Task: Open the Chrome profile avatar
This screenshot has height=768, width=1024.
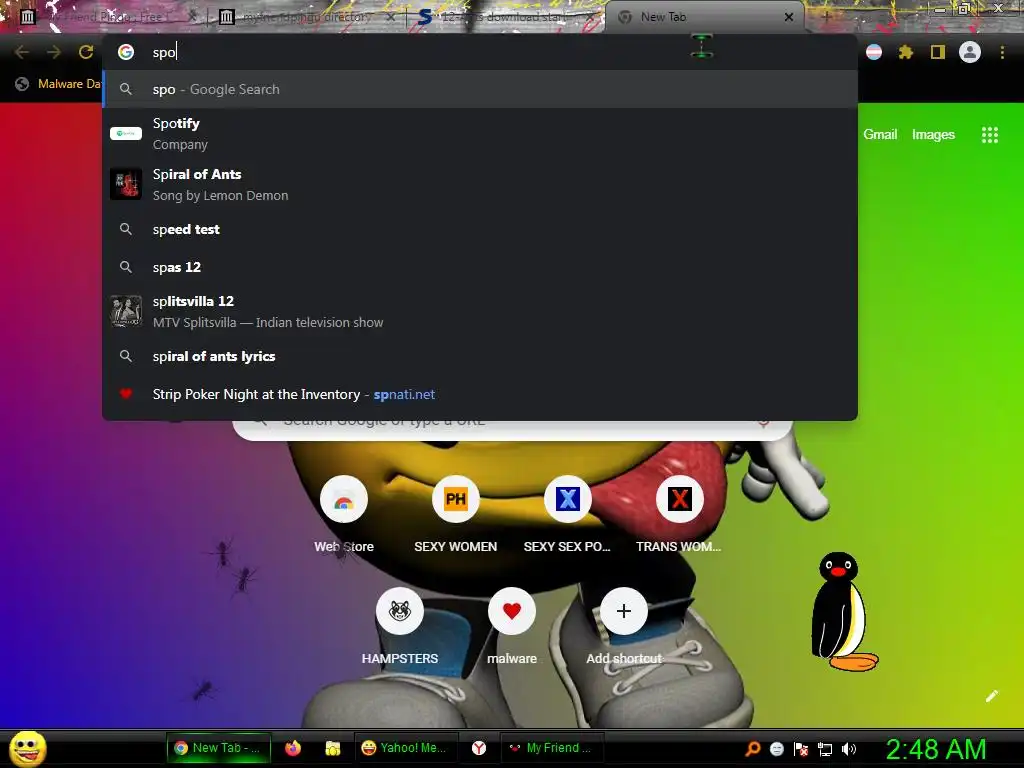Action: click(970, 52)
